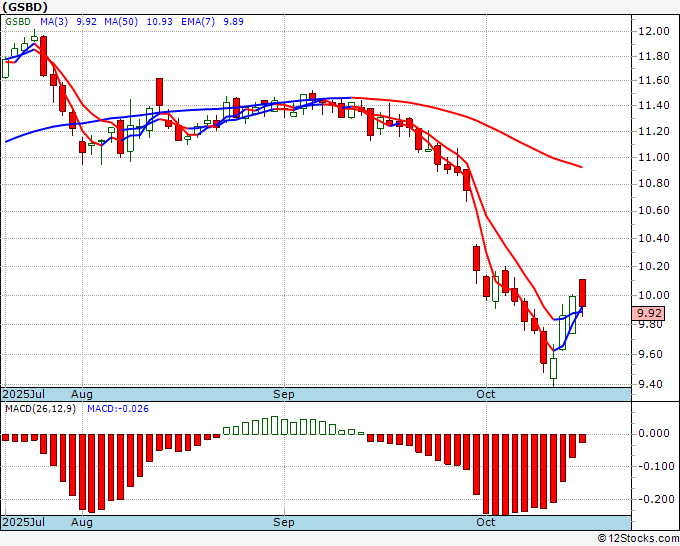The width and height of the screenshot is (680, 546).
Task: Click the MACD:-0.026 value label
Action: (118, 409)
